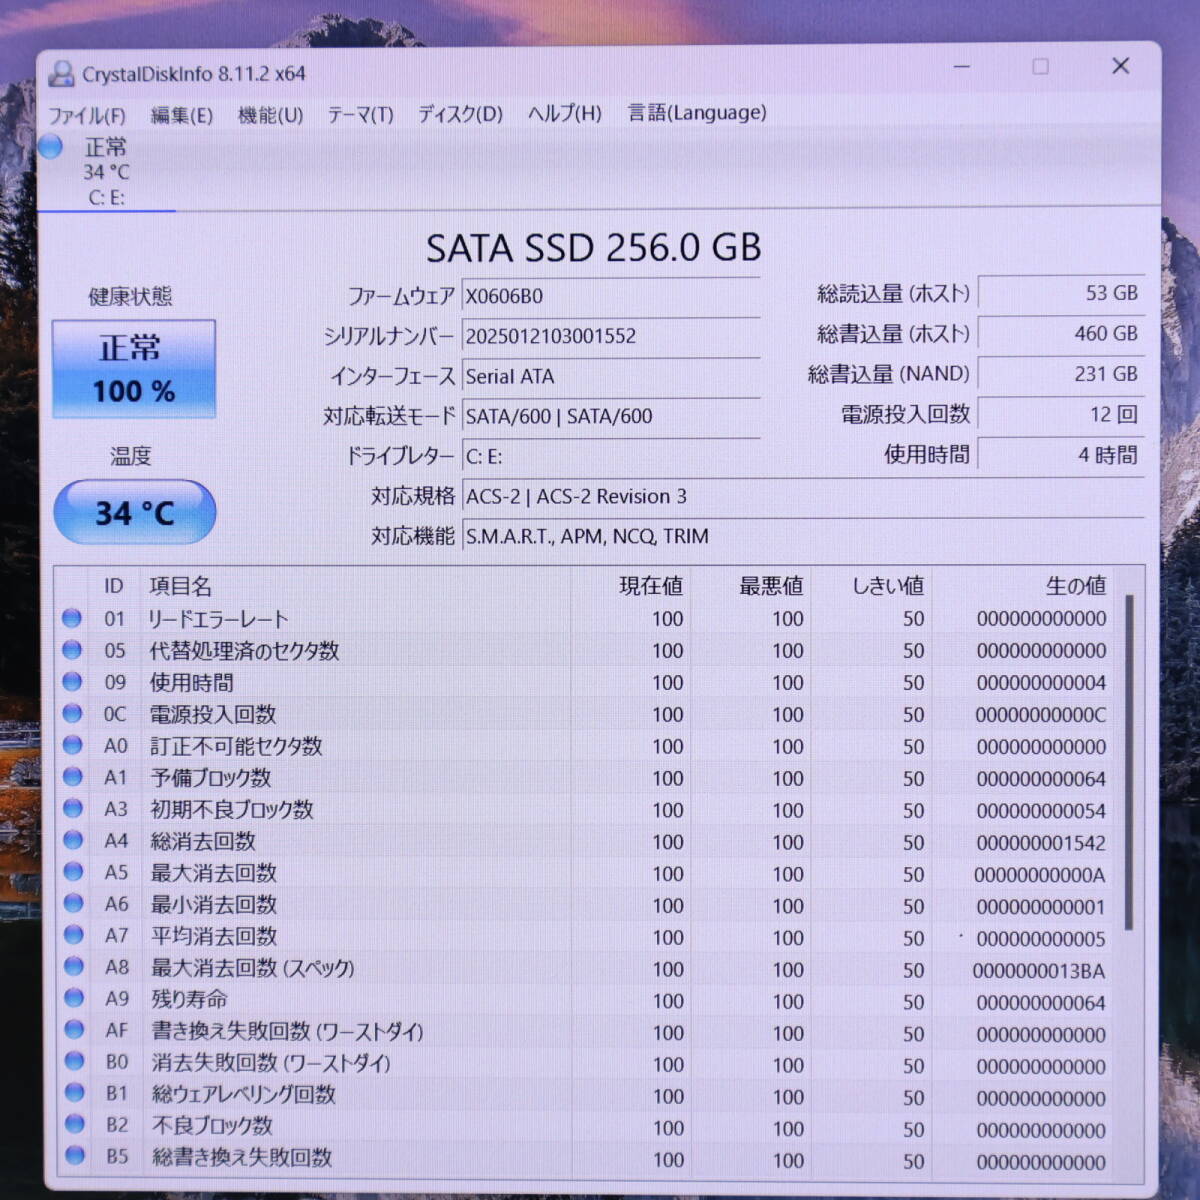Click the status orb for 消去失敗回数 (ワーストダイ) row
The width and height of the screenshot is (1200, 1200).
(x=74, y=1061)
